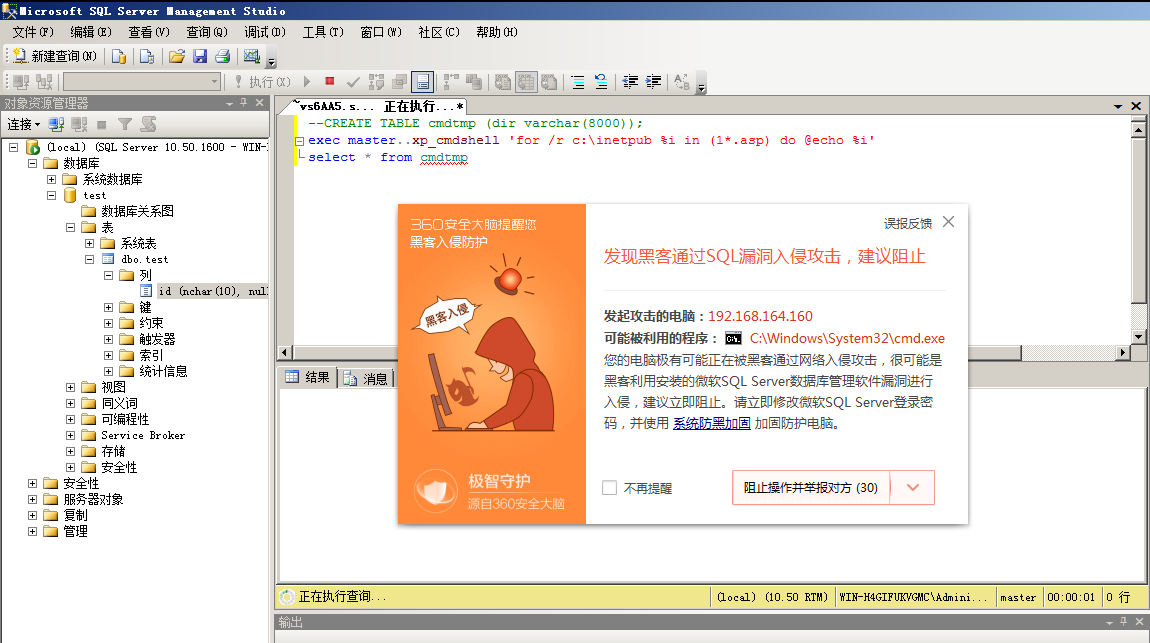The height and width of the screenshot is (643, 1150).
Task: Click the Increase Indent icon
Action: click(653, 82)
